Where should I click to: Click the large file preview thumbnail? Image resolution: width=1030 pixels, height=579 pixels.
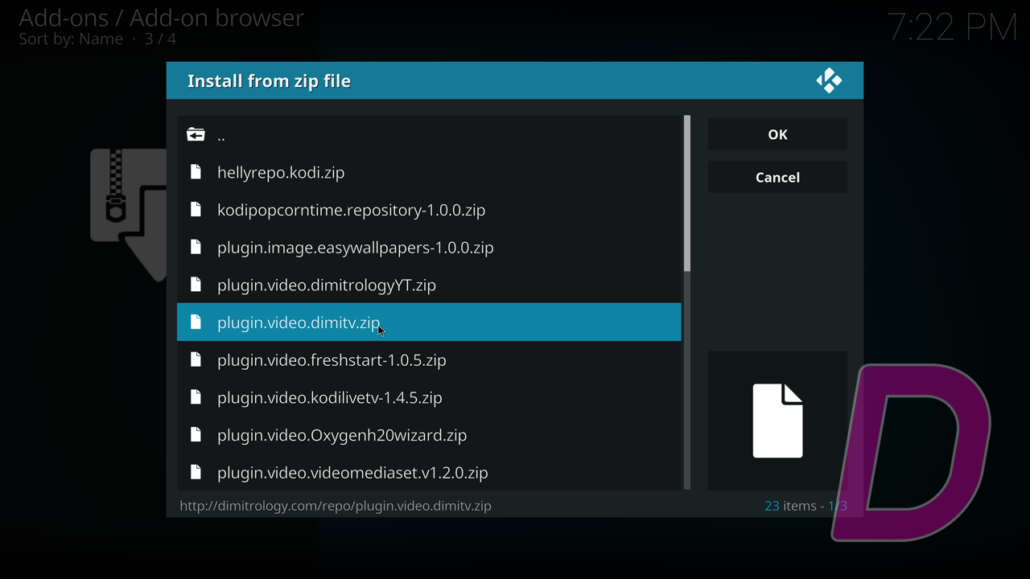[x=777, y=420]
